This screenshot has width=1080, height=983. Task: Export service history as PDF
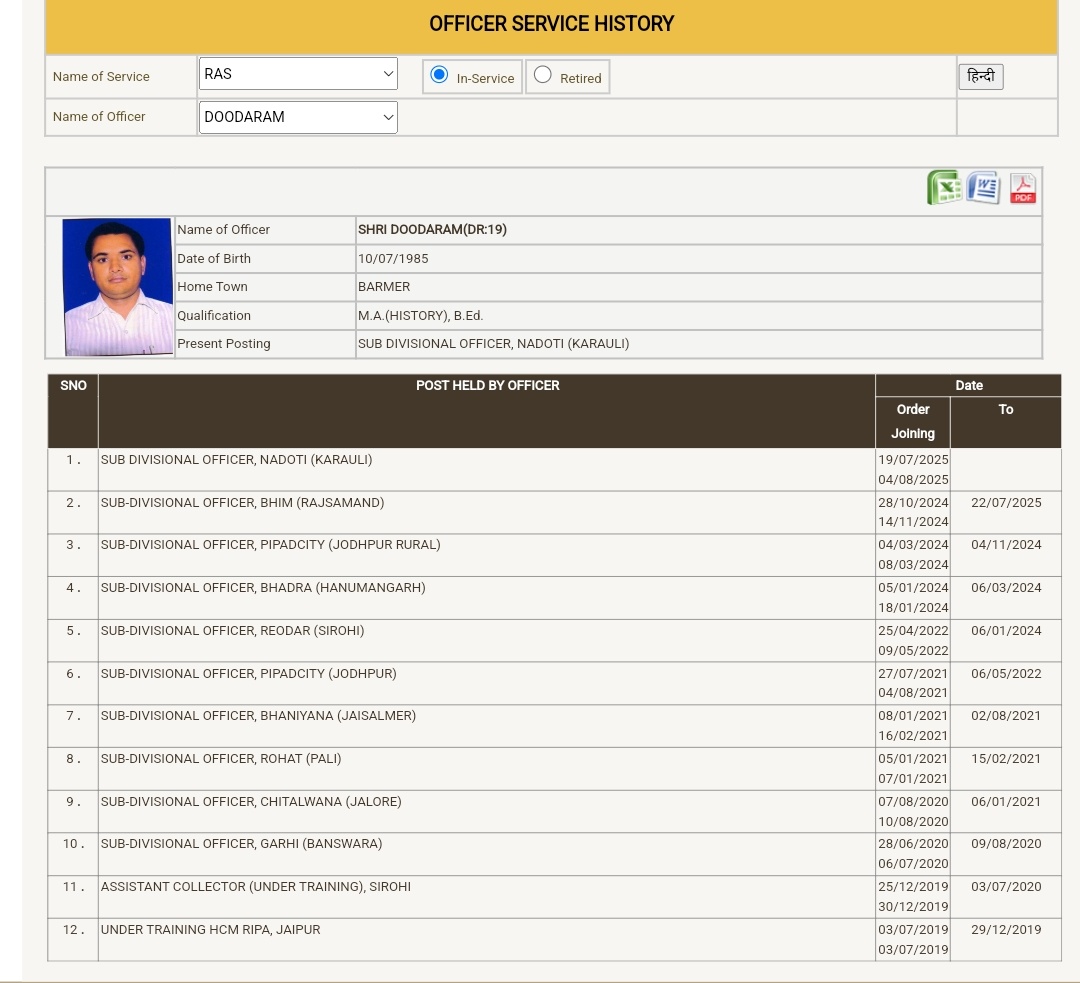point(1023,188)
